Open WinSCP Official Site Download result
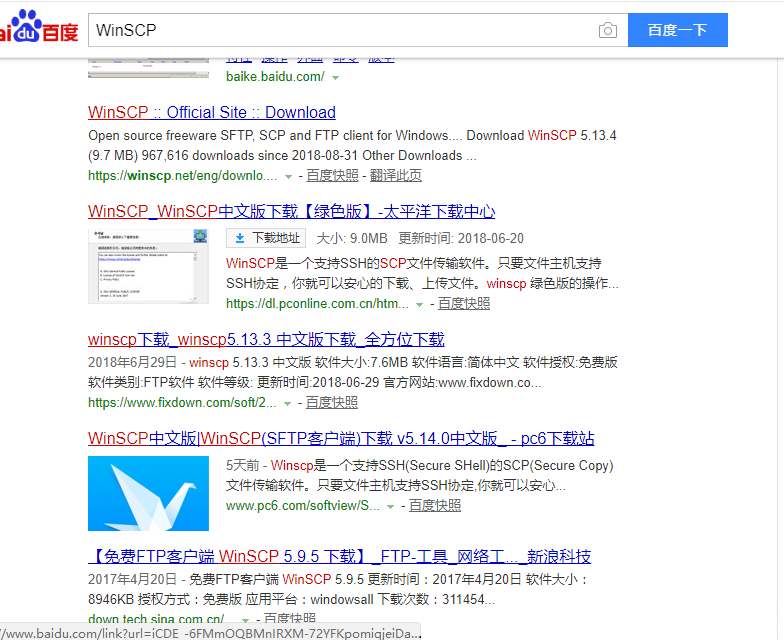784x640 pixels. pos(212,112)
